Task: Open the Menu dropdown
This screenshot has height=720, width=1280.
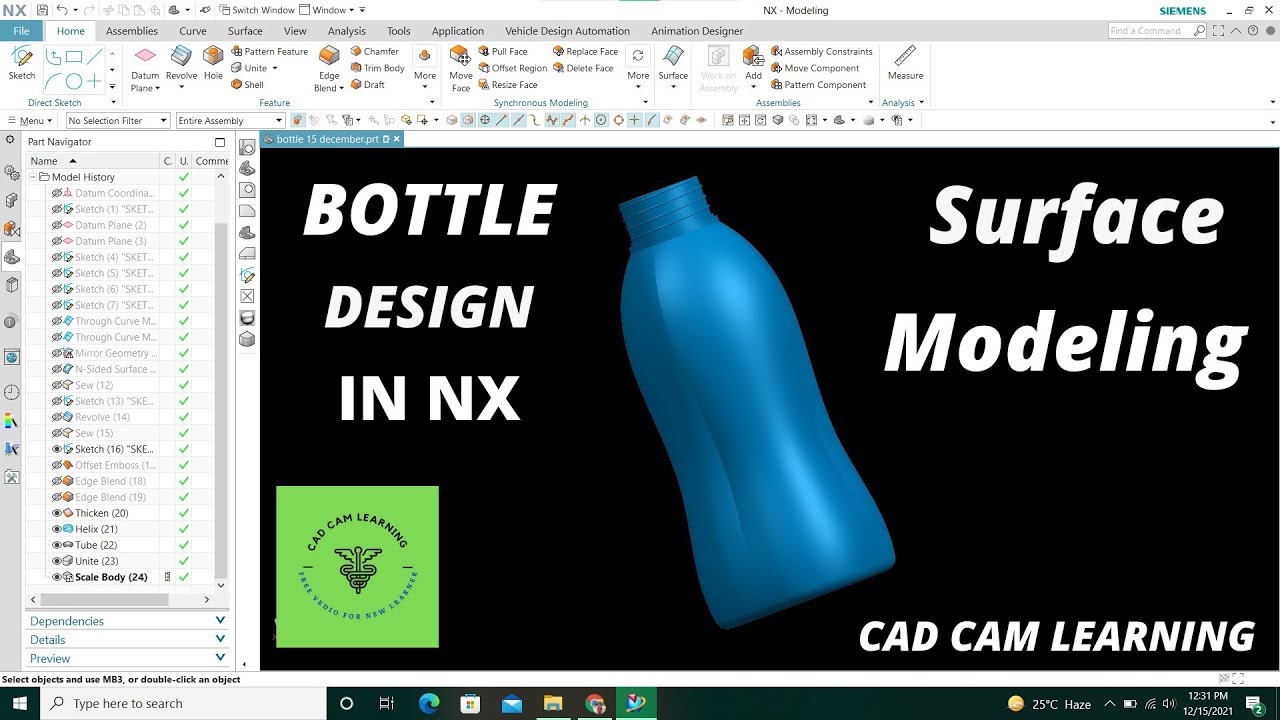Action: click(x=29, y=120)
